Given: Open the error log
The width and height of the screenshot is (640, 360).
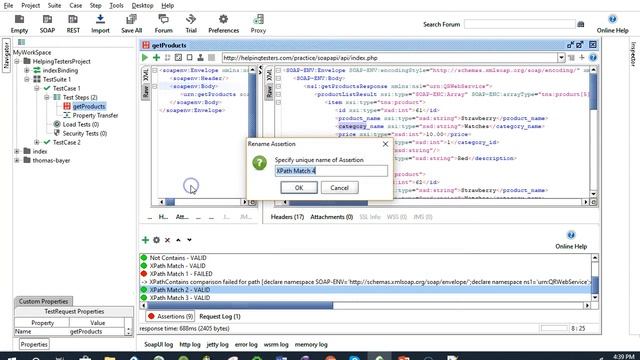Looking at the screenshot, I should click(246, 344).
